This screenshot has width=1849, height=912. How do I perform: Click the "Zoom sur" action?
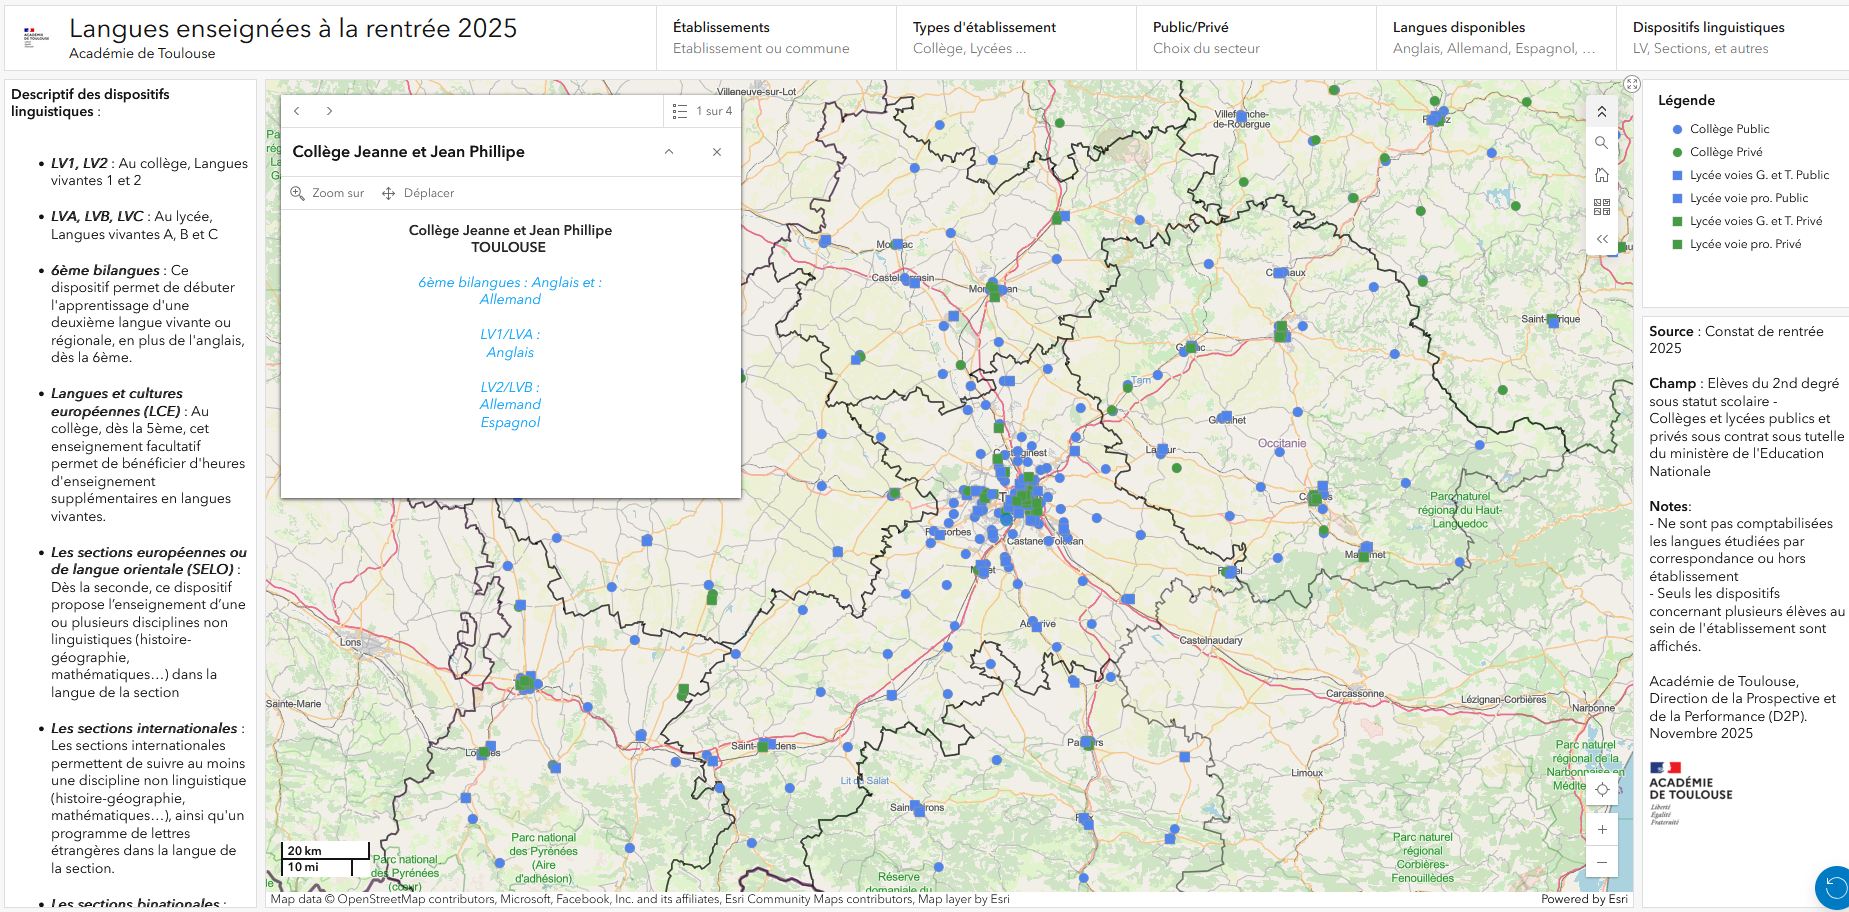click(327, 193)
